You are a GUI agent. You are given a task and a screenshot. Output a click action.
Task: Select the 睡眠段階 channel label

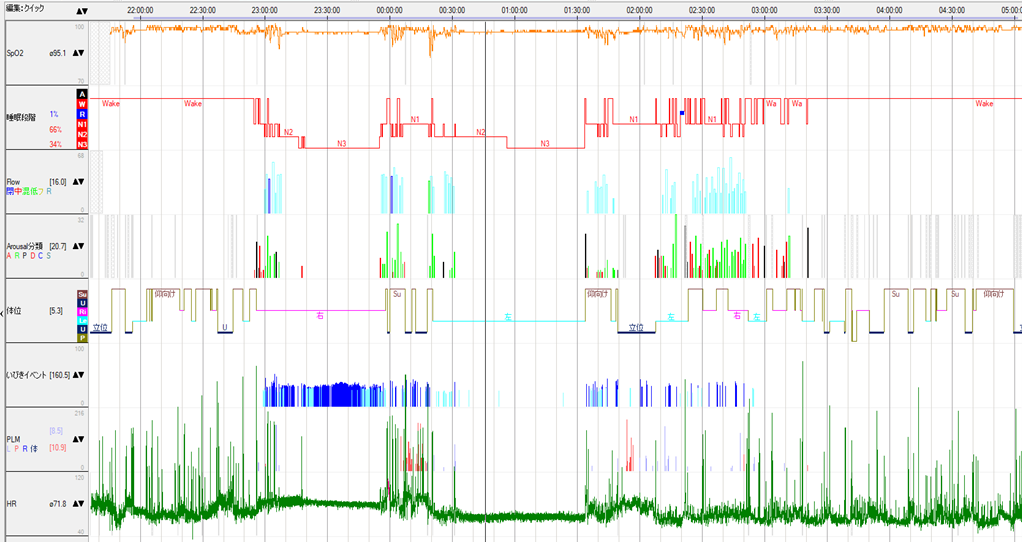pos(22,117)
